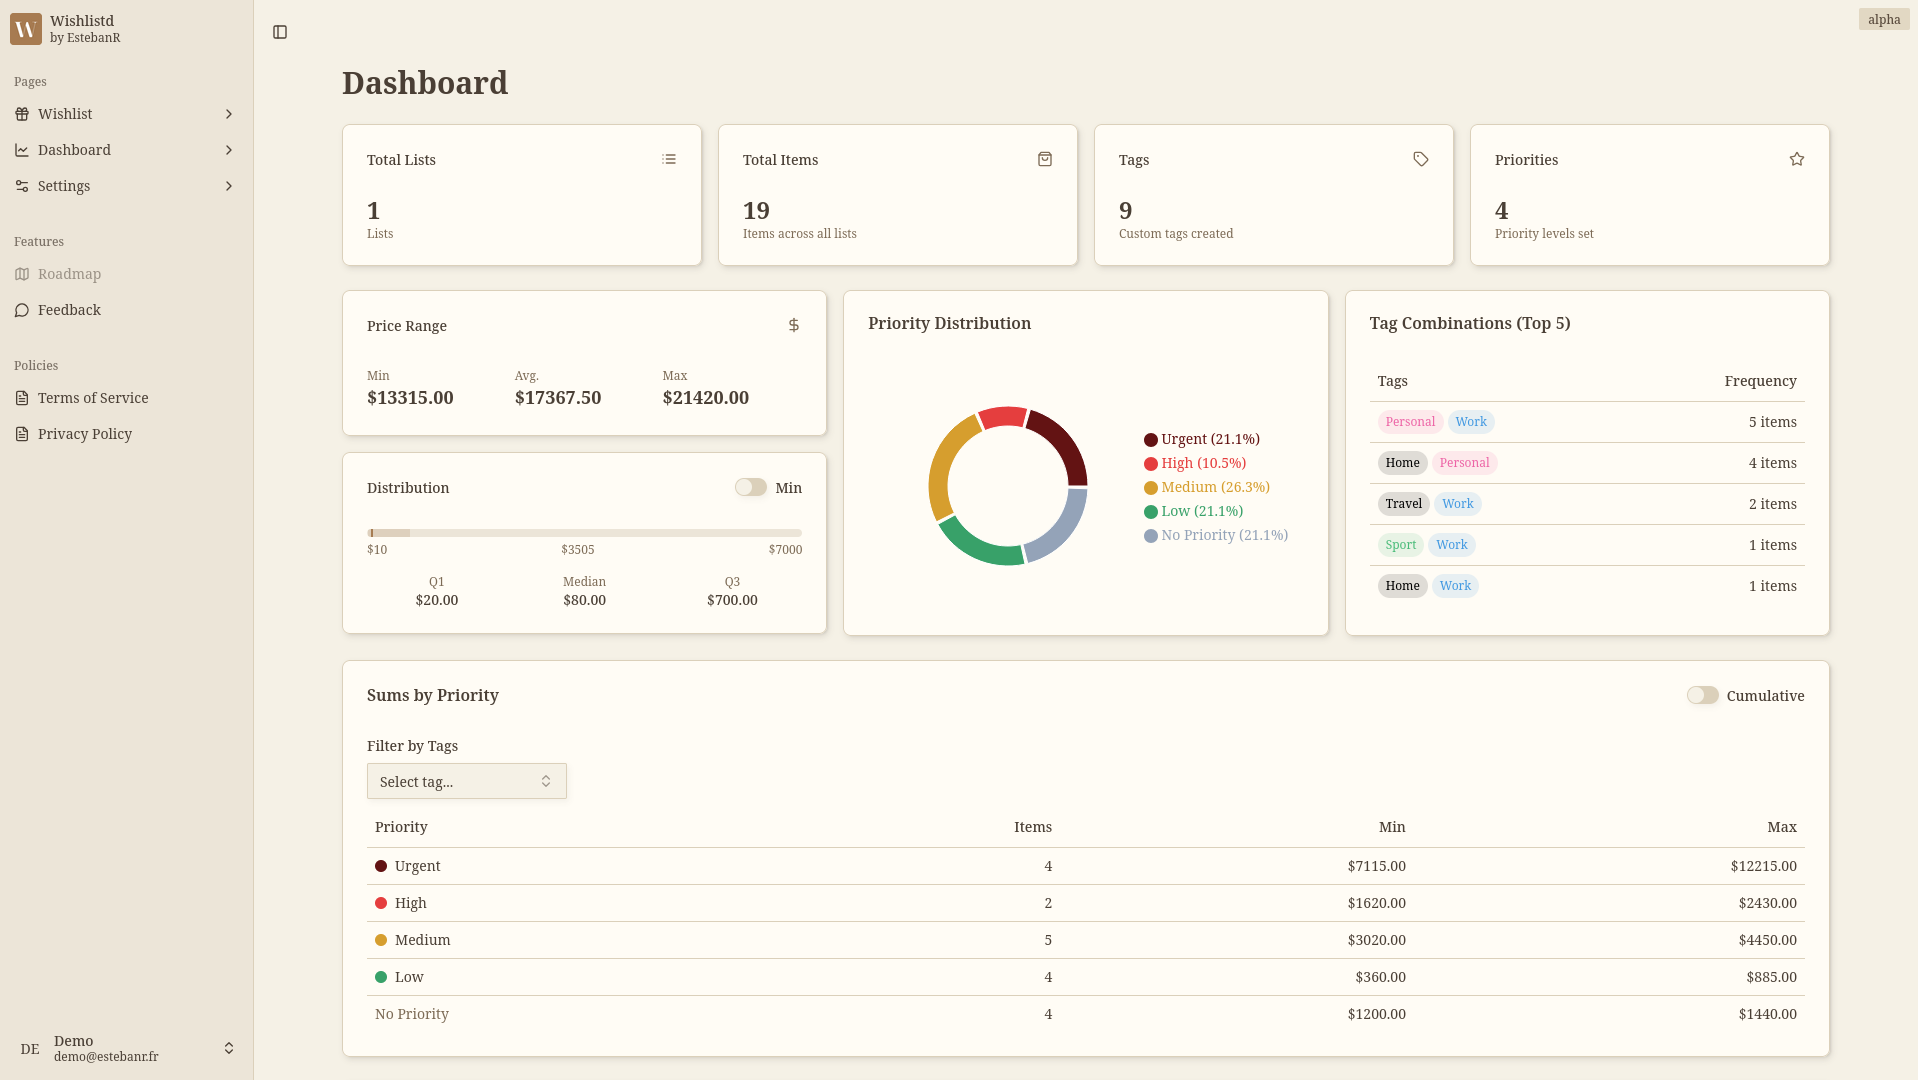Click the price distribution range bar

pos(584,533)
